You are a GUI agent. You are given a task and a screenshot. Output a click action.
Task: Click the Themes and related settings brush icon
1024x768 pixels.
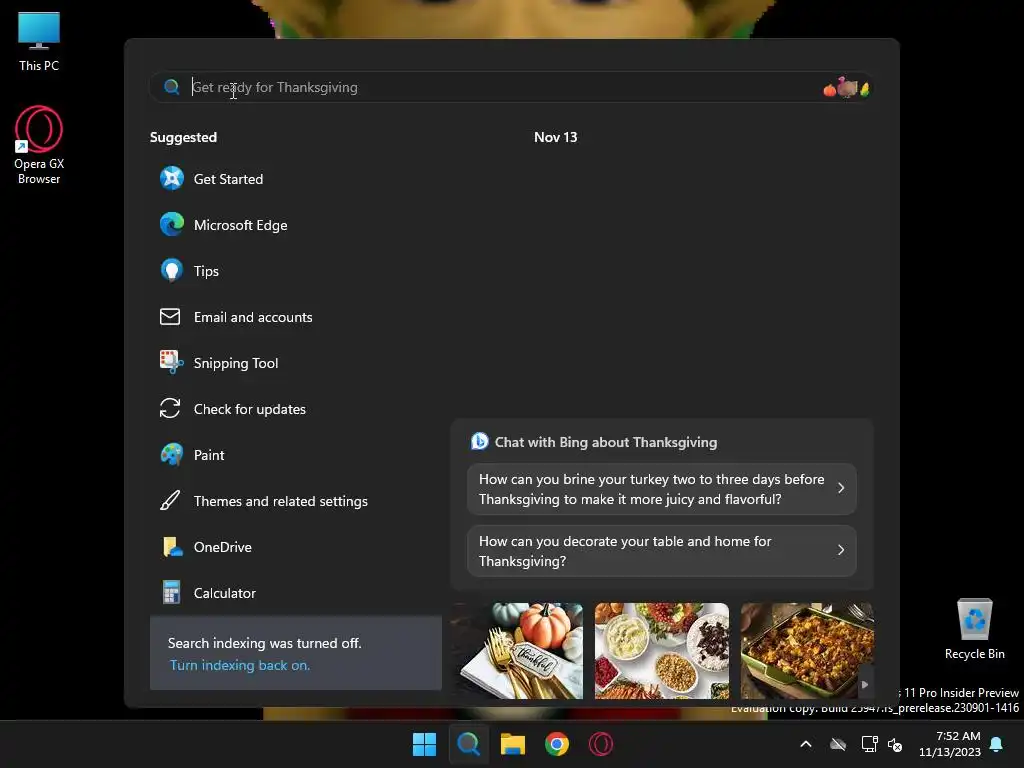170,501
